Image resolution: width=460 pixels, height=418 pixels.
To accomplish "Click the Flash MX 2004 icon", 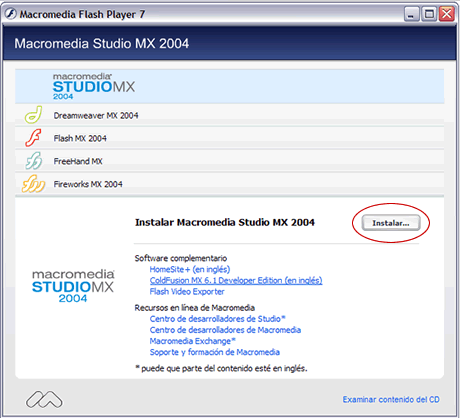I will [x=33, y=138].
